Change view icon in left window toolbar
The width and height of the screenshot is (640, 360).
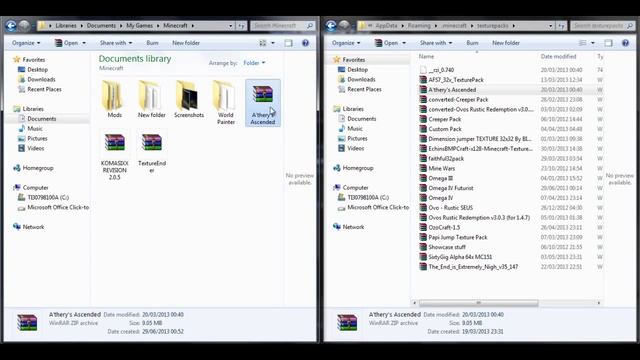pos(263,43)
